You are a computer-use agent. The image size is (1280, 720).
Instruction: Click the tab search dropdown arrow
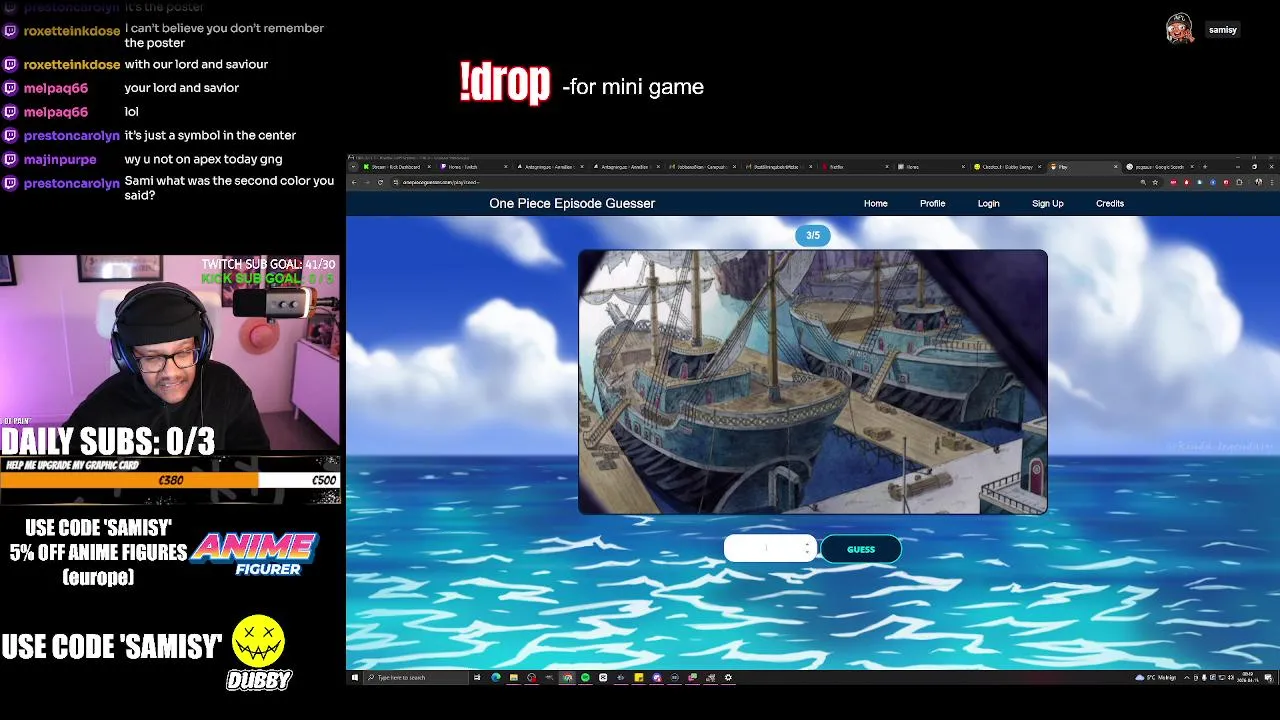pos(351,167)
